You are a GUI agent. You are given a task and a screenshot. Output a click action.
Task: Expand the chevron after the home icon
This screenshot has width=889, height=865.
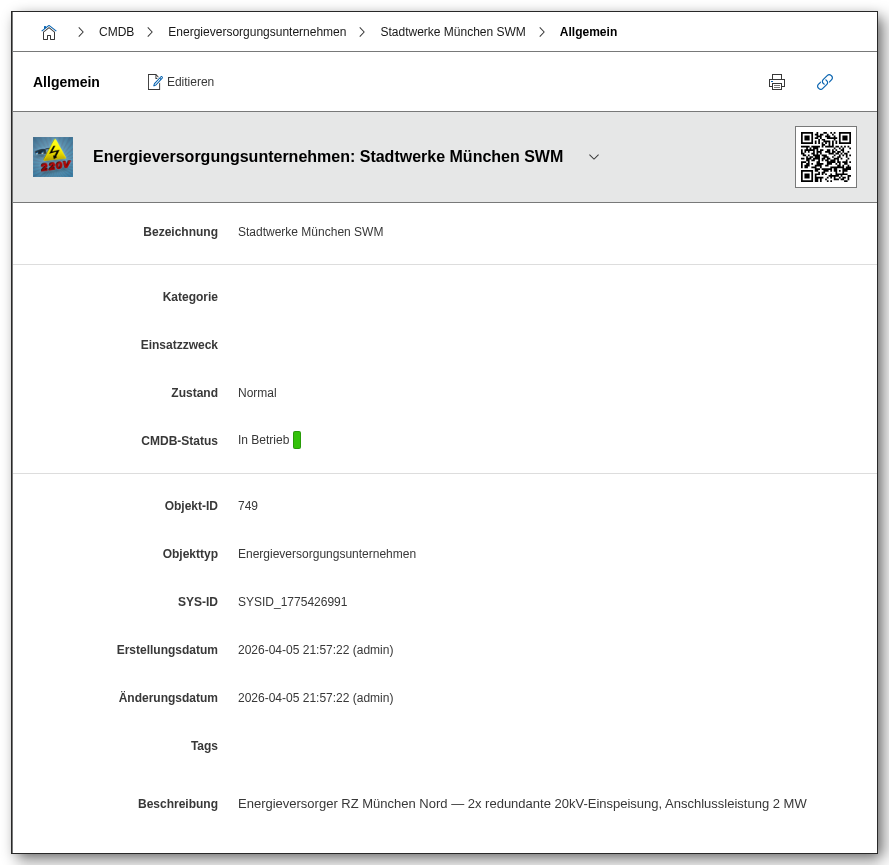click(81, 32)
